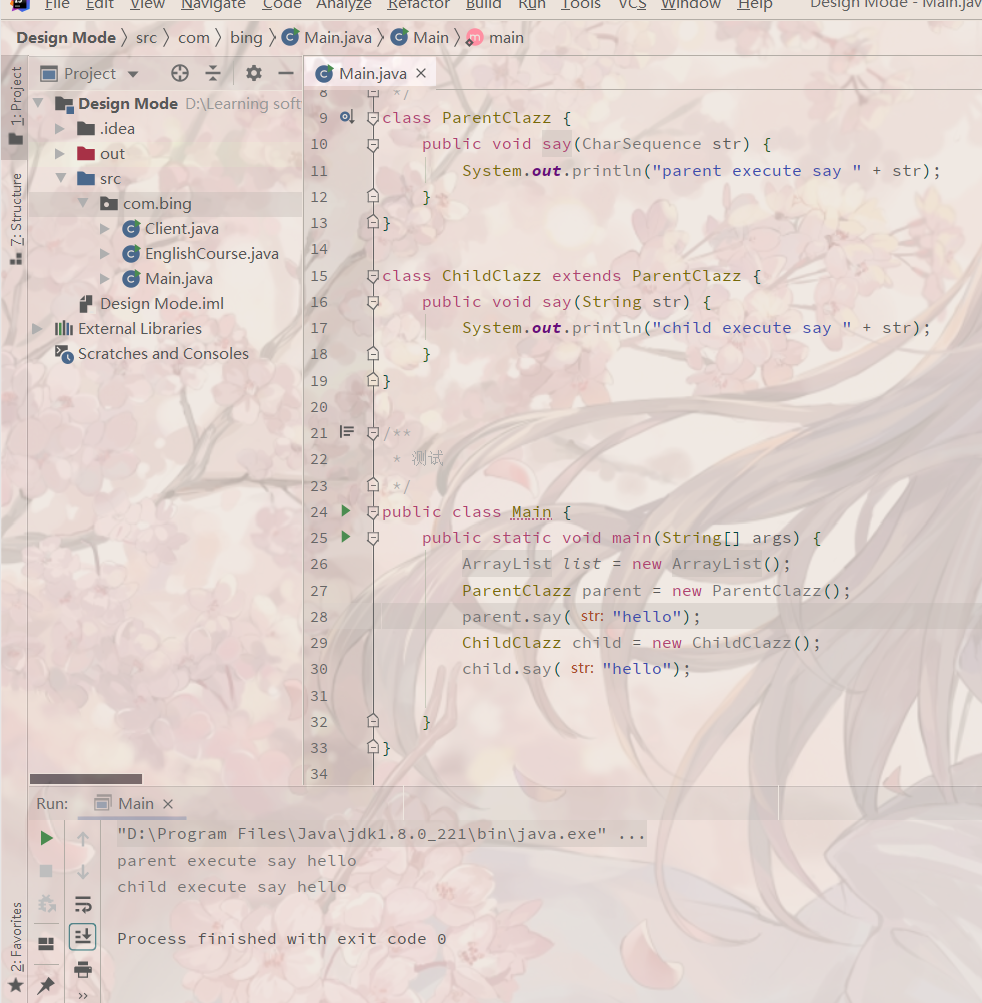The image size is (982, 1003).
Task: Click the Restore Layout icon in Run panel
Action: click(46, 944)
